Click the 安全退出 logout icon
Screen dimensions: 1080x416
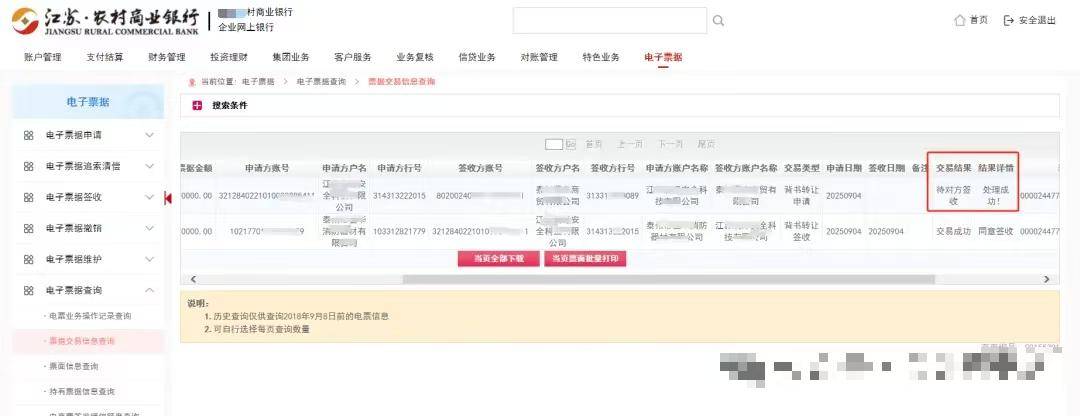pyautogui.click(x=1008, y=21)
